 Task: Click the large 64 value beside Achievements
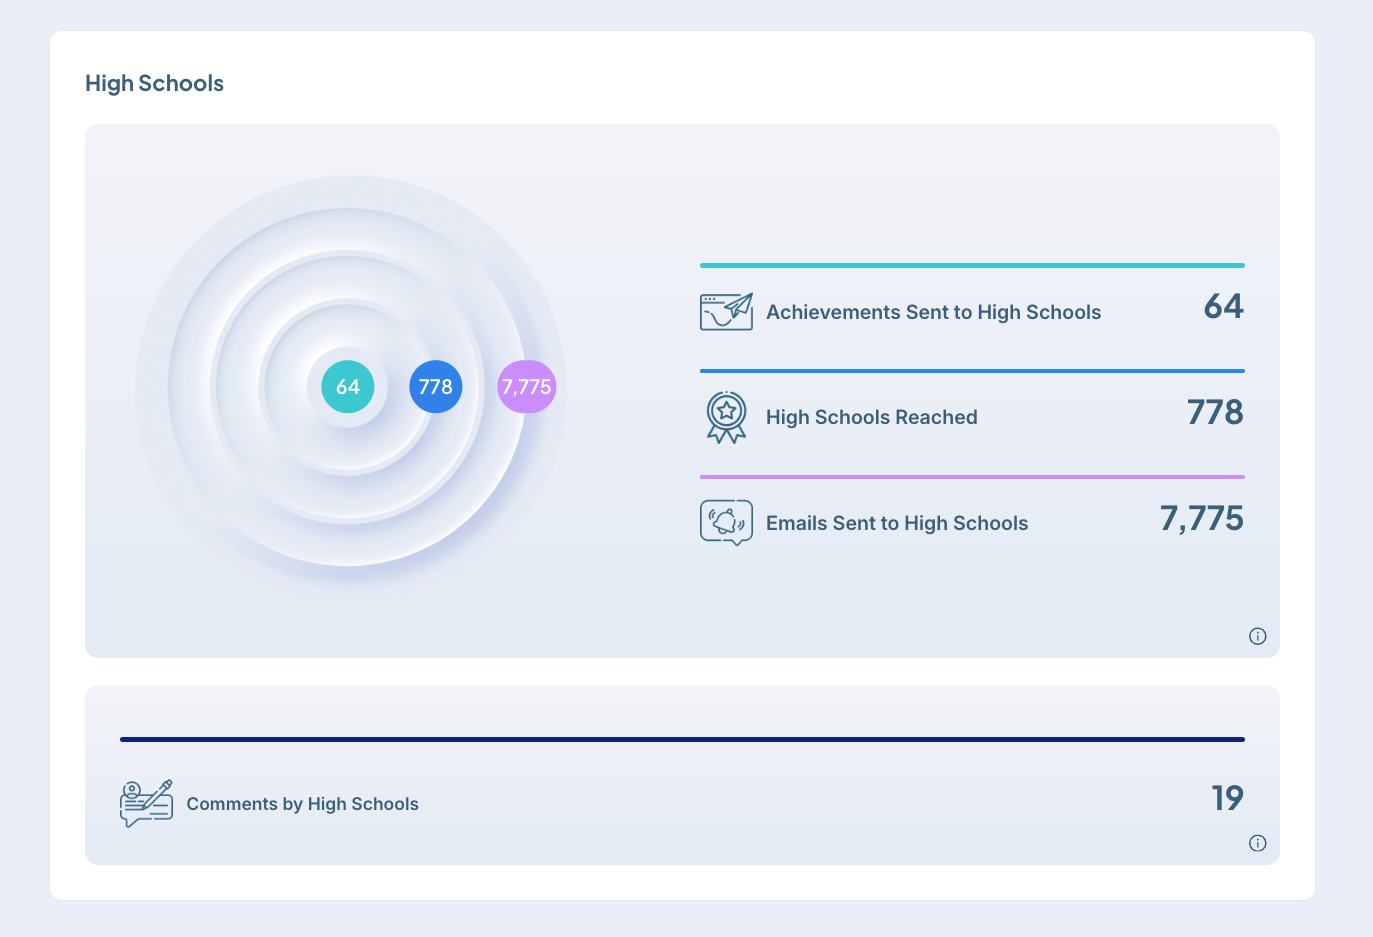[1223, 307]
